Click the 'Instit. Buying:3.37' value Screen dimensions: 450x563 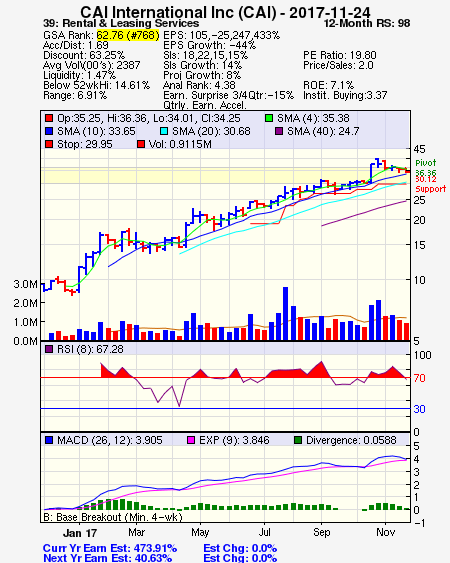click(x=345, y=96)
